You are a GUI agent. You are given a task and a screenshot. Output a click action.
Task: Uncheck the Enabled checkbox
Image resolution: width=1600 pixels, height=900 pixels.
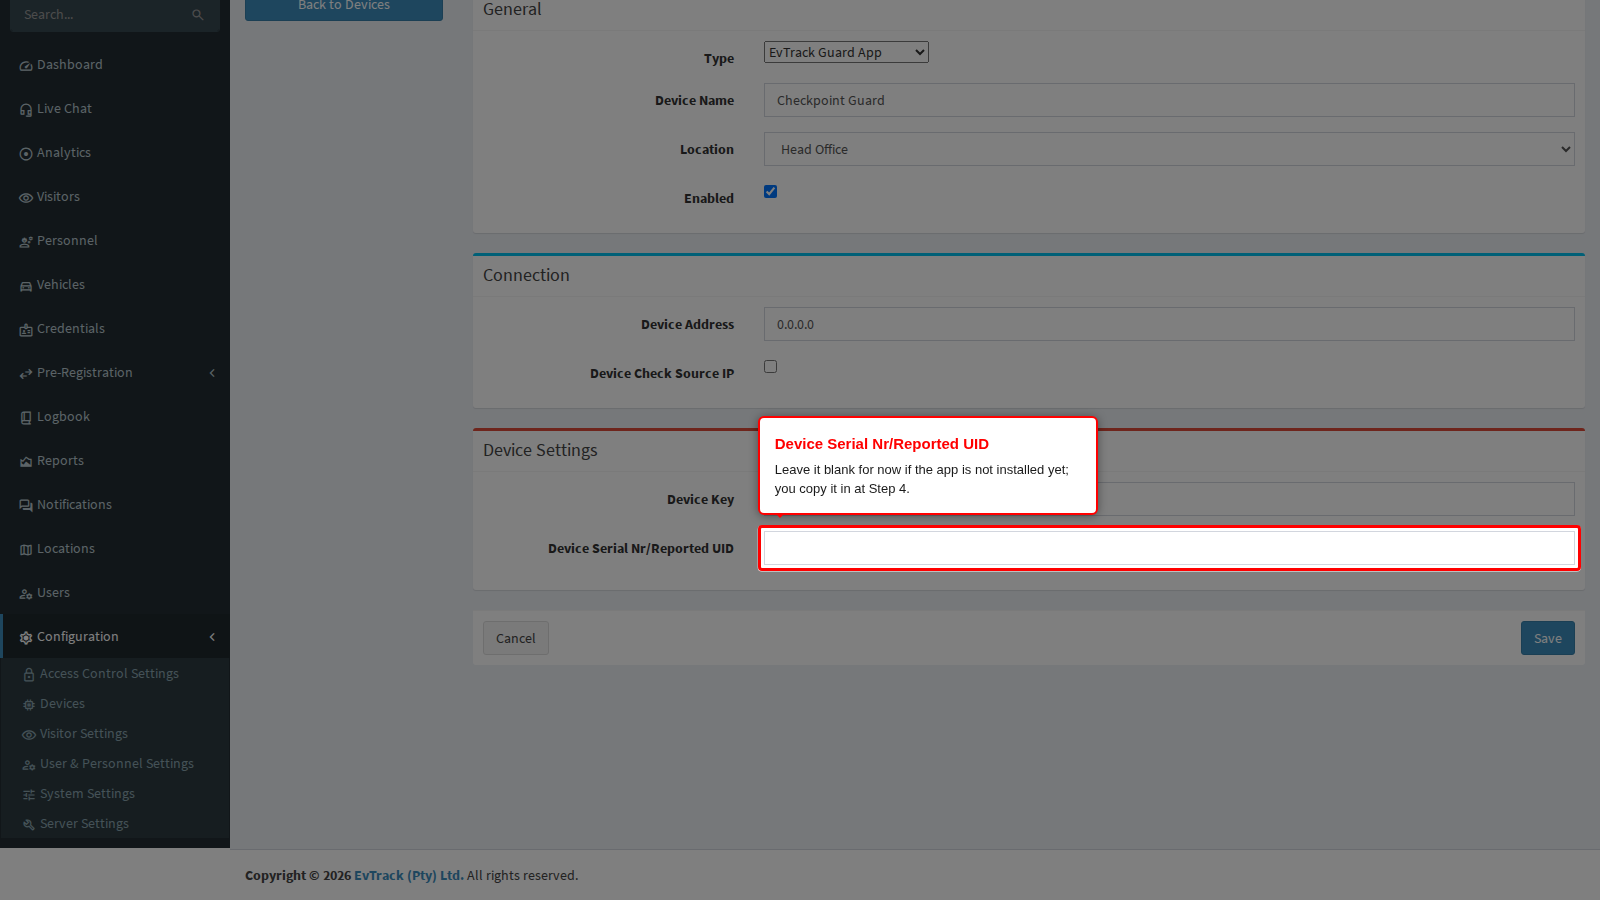[770, 192]
